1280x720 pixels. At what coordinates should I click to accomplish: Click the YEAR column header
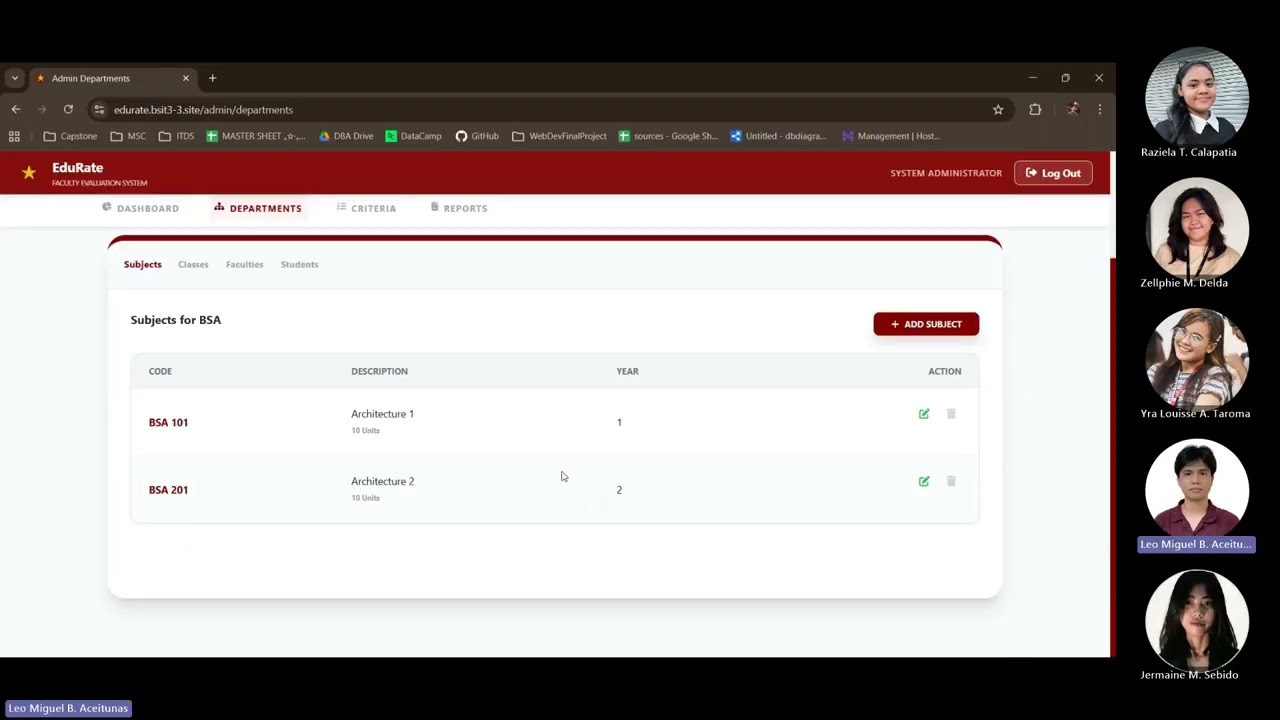pyautogui.click(x=627, y=371)
